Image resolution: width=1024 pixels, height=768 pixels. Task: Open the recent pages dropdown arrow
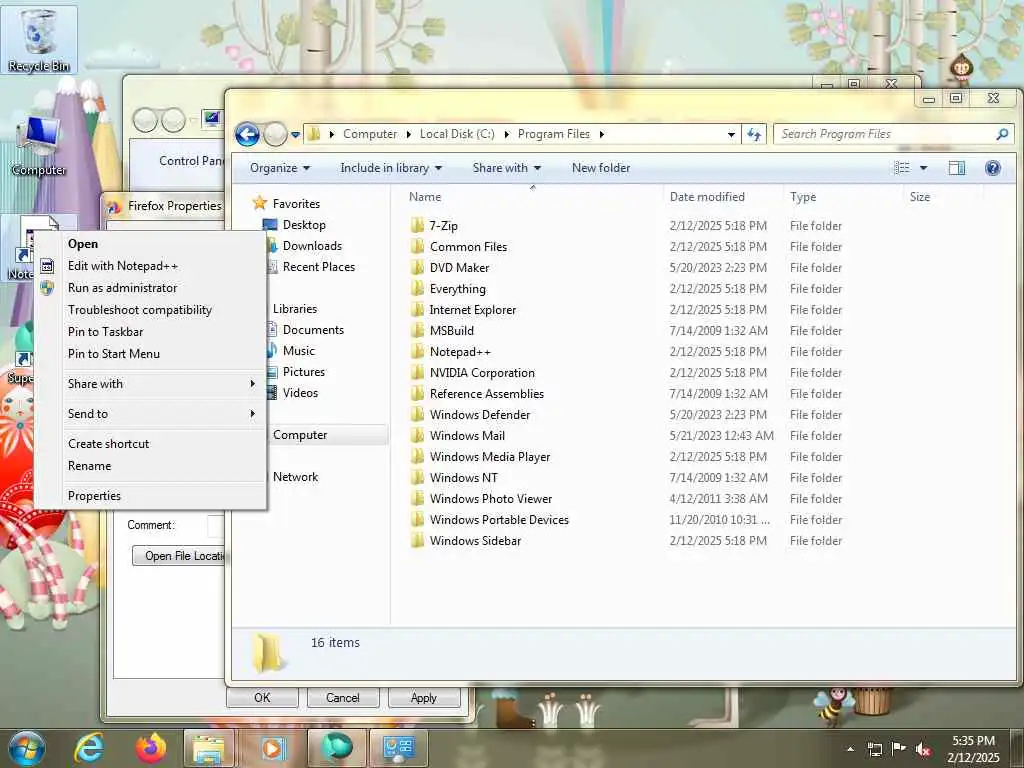pos(295,135)
